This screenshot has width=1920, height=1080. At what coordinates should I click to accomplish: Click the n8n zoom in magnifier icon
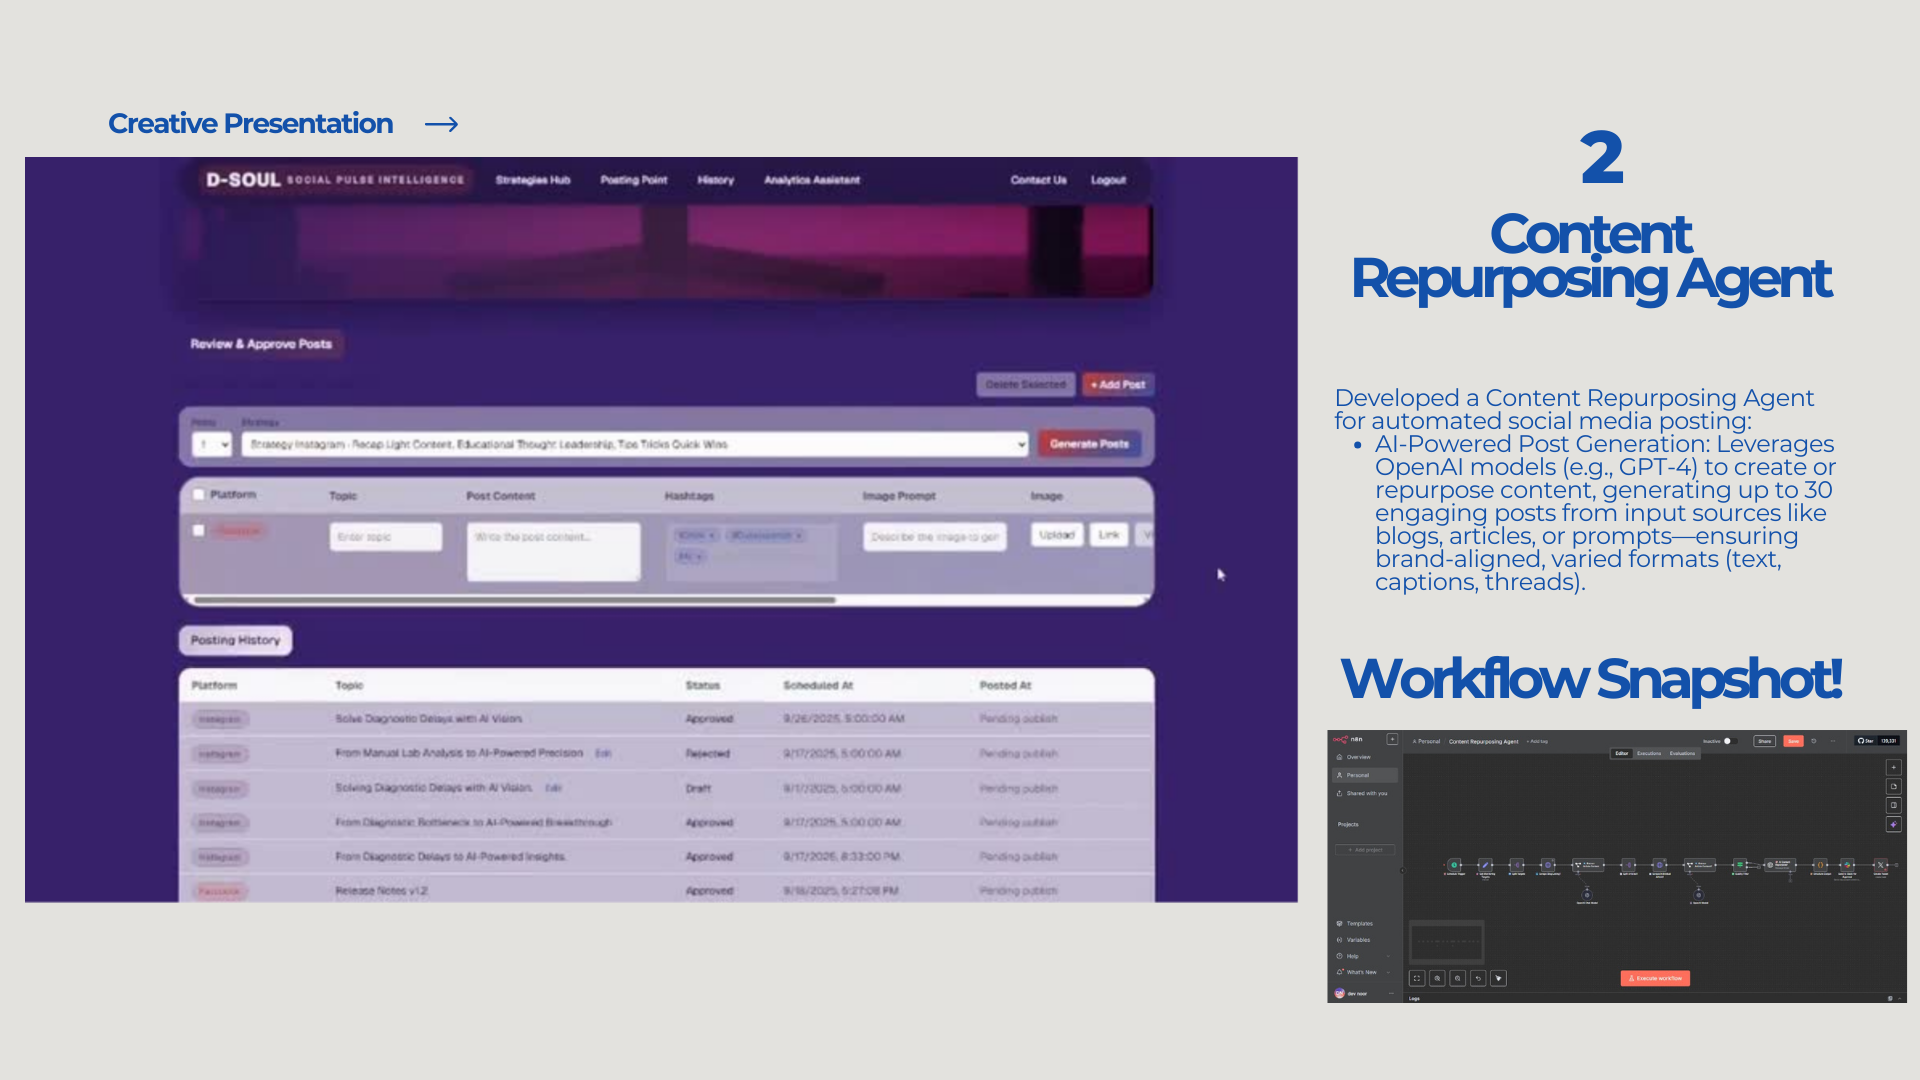[x=1437, y=978]
